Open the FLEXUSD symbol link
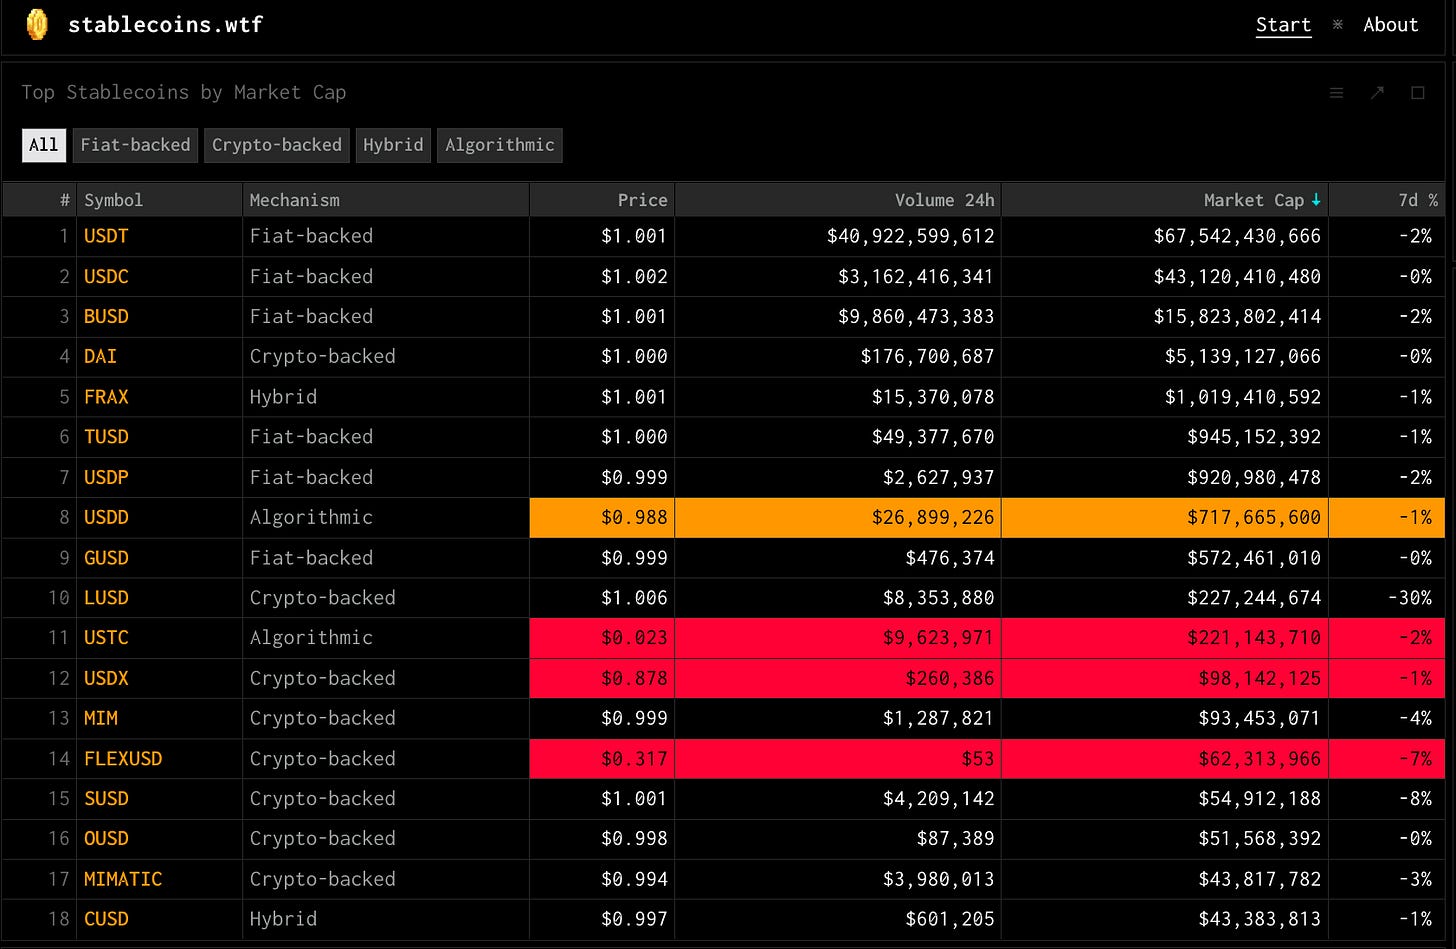The height and width of the screenshot is (949, 1456). [123, 759]
